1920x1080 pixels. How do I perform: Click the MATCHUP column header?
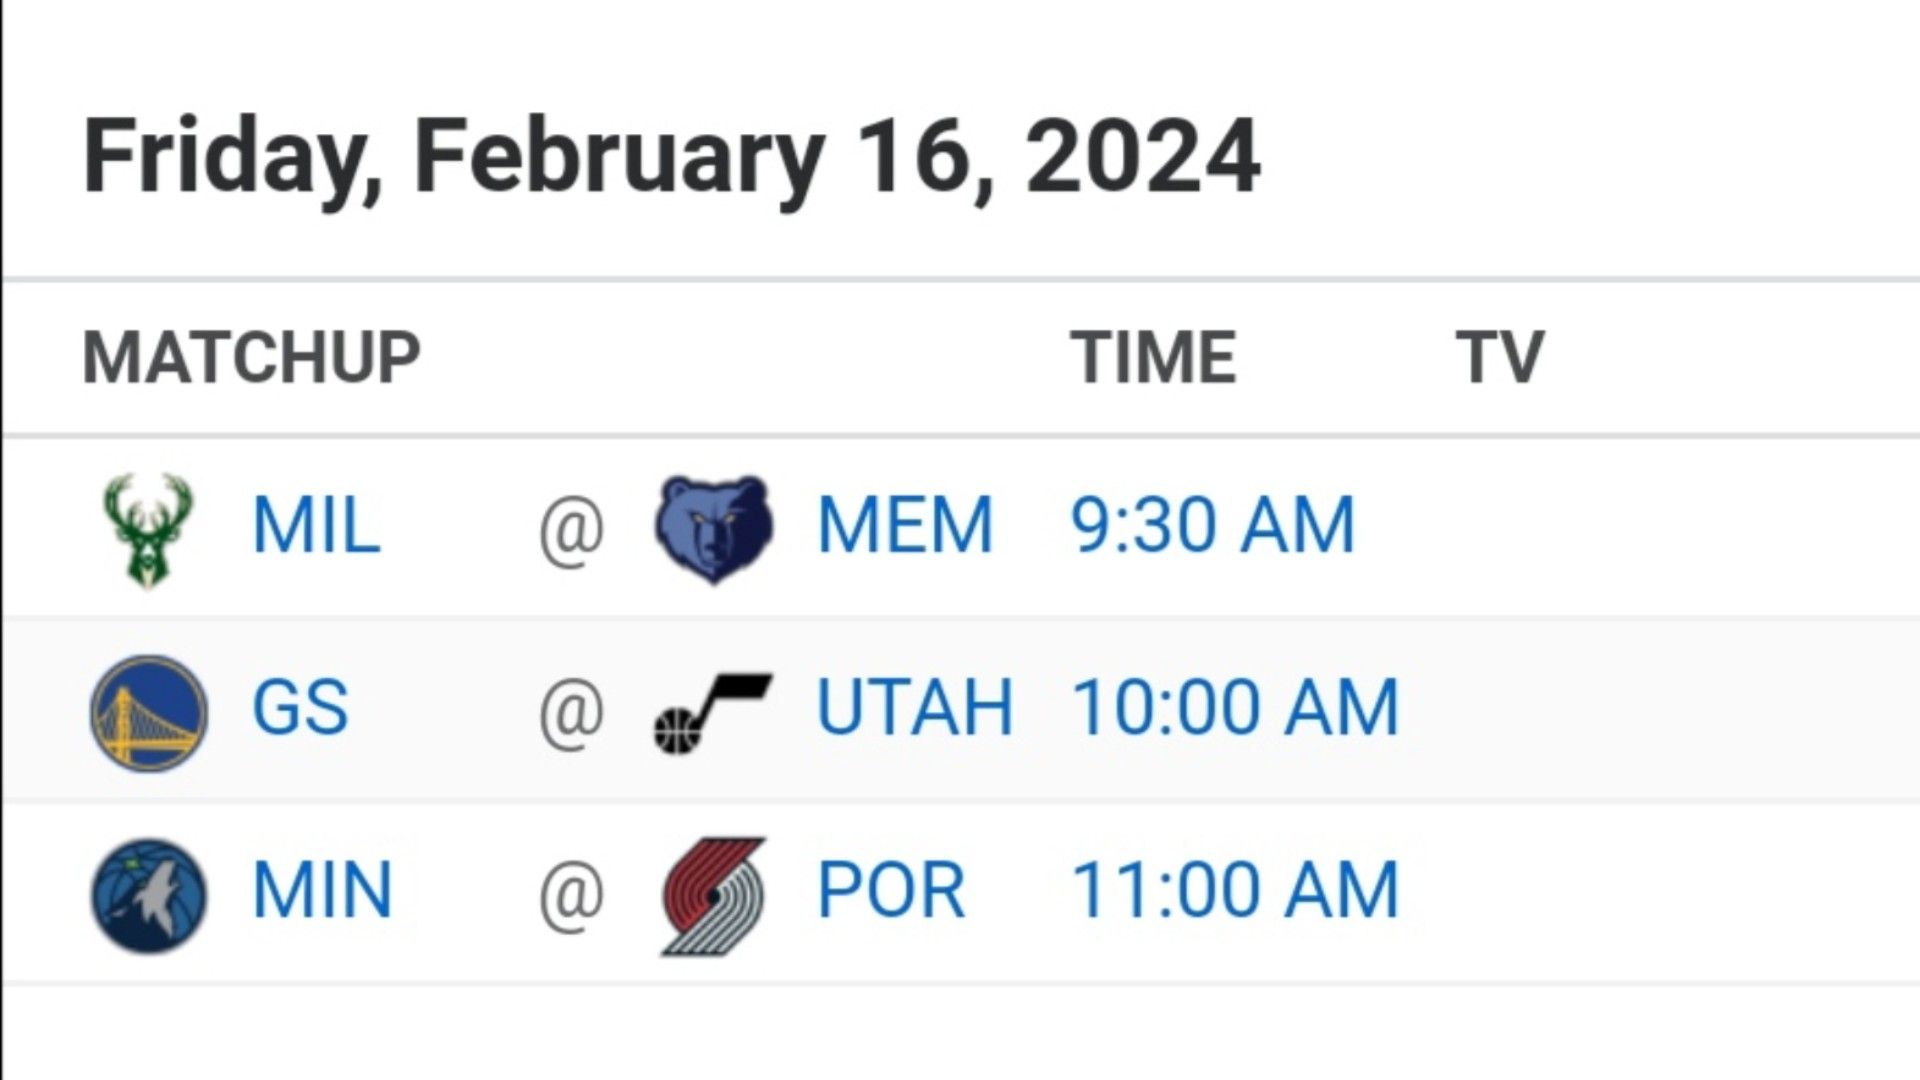251,357
